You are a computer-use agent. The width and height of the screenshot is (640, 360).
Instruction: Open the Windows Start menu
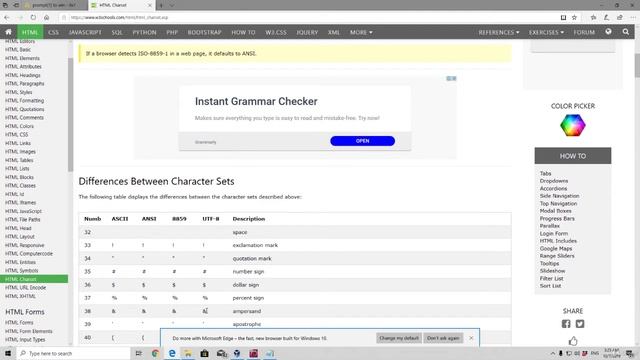7,353
